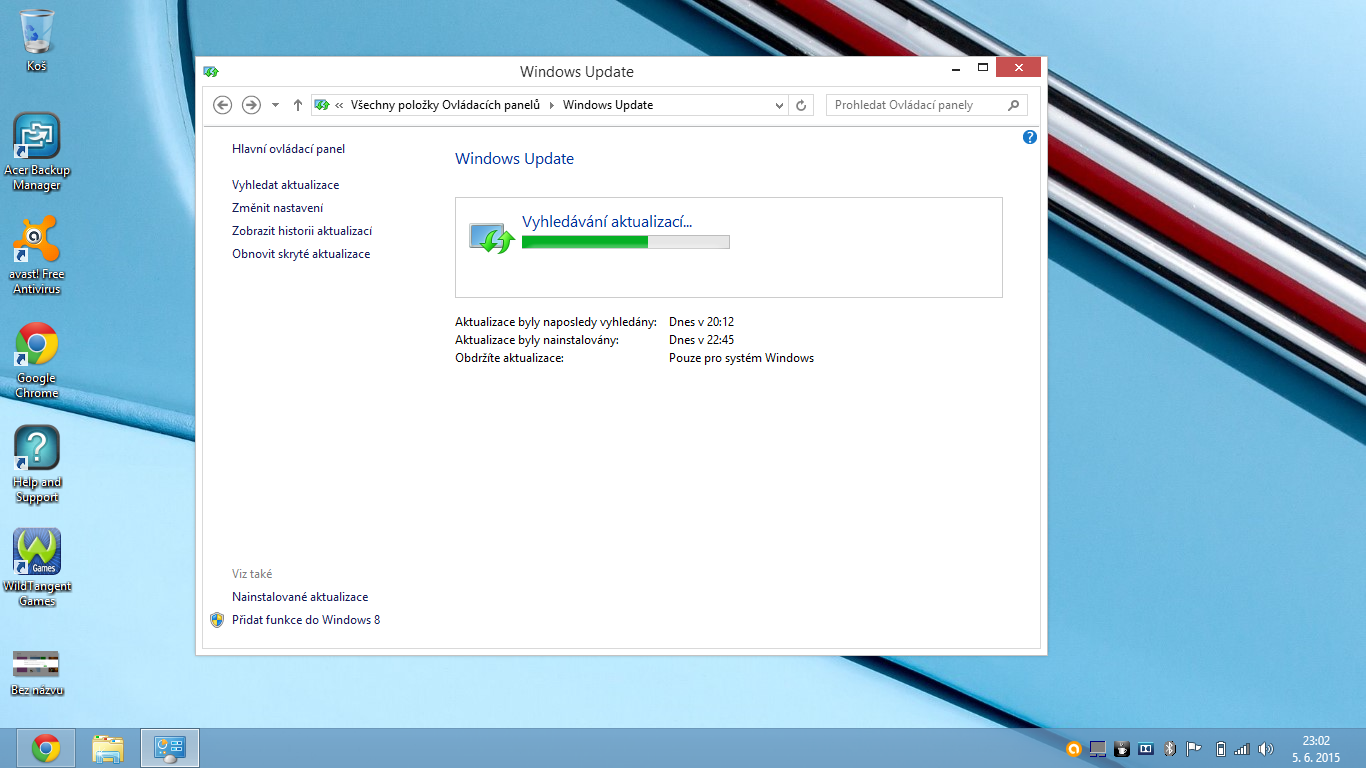Click the Dnes v 20:12 value
The image size is (1366, 768).
pos(701,322)
